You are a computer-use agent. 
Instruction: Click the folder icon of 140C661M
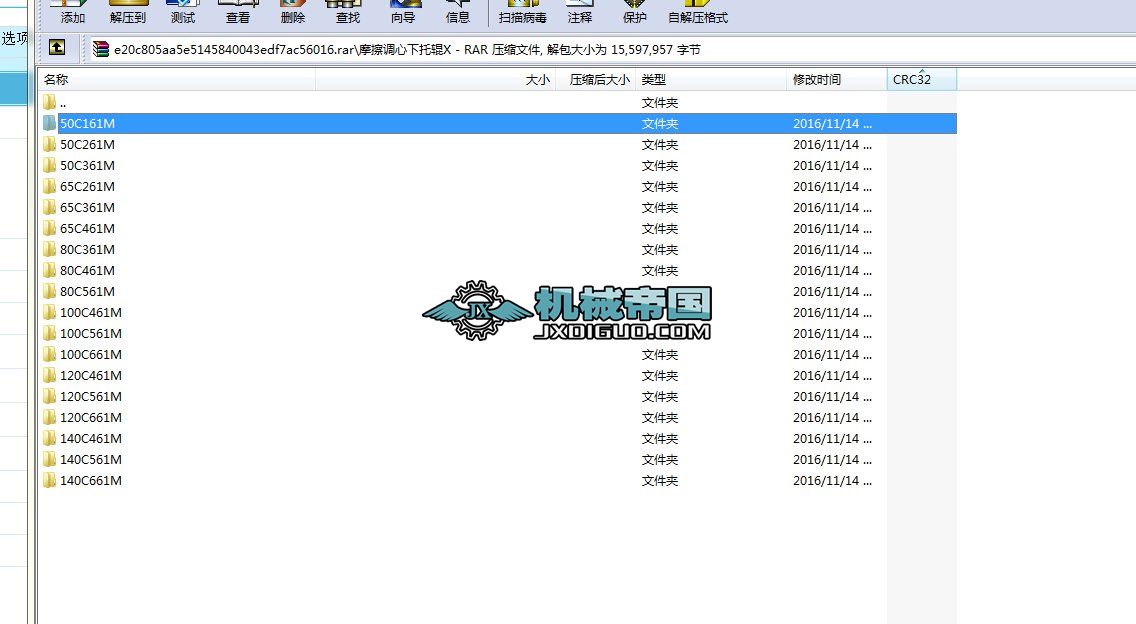tap(49, 481)
